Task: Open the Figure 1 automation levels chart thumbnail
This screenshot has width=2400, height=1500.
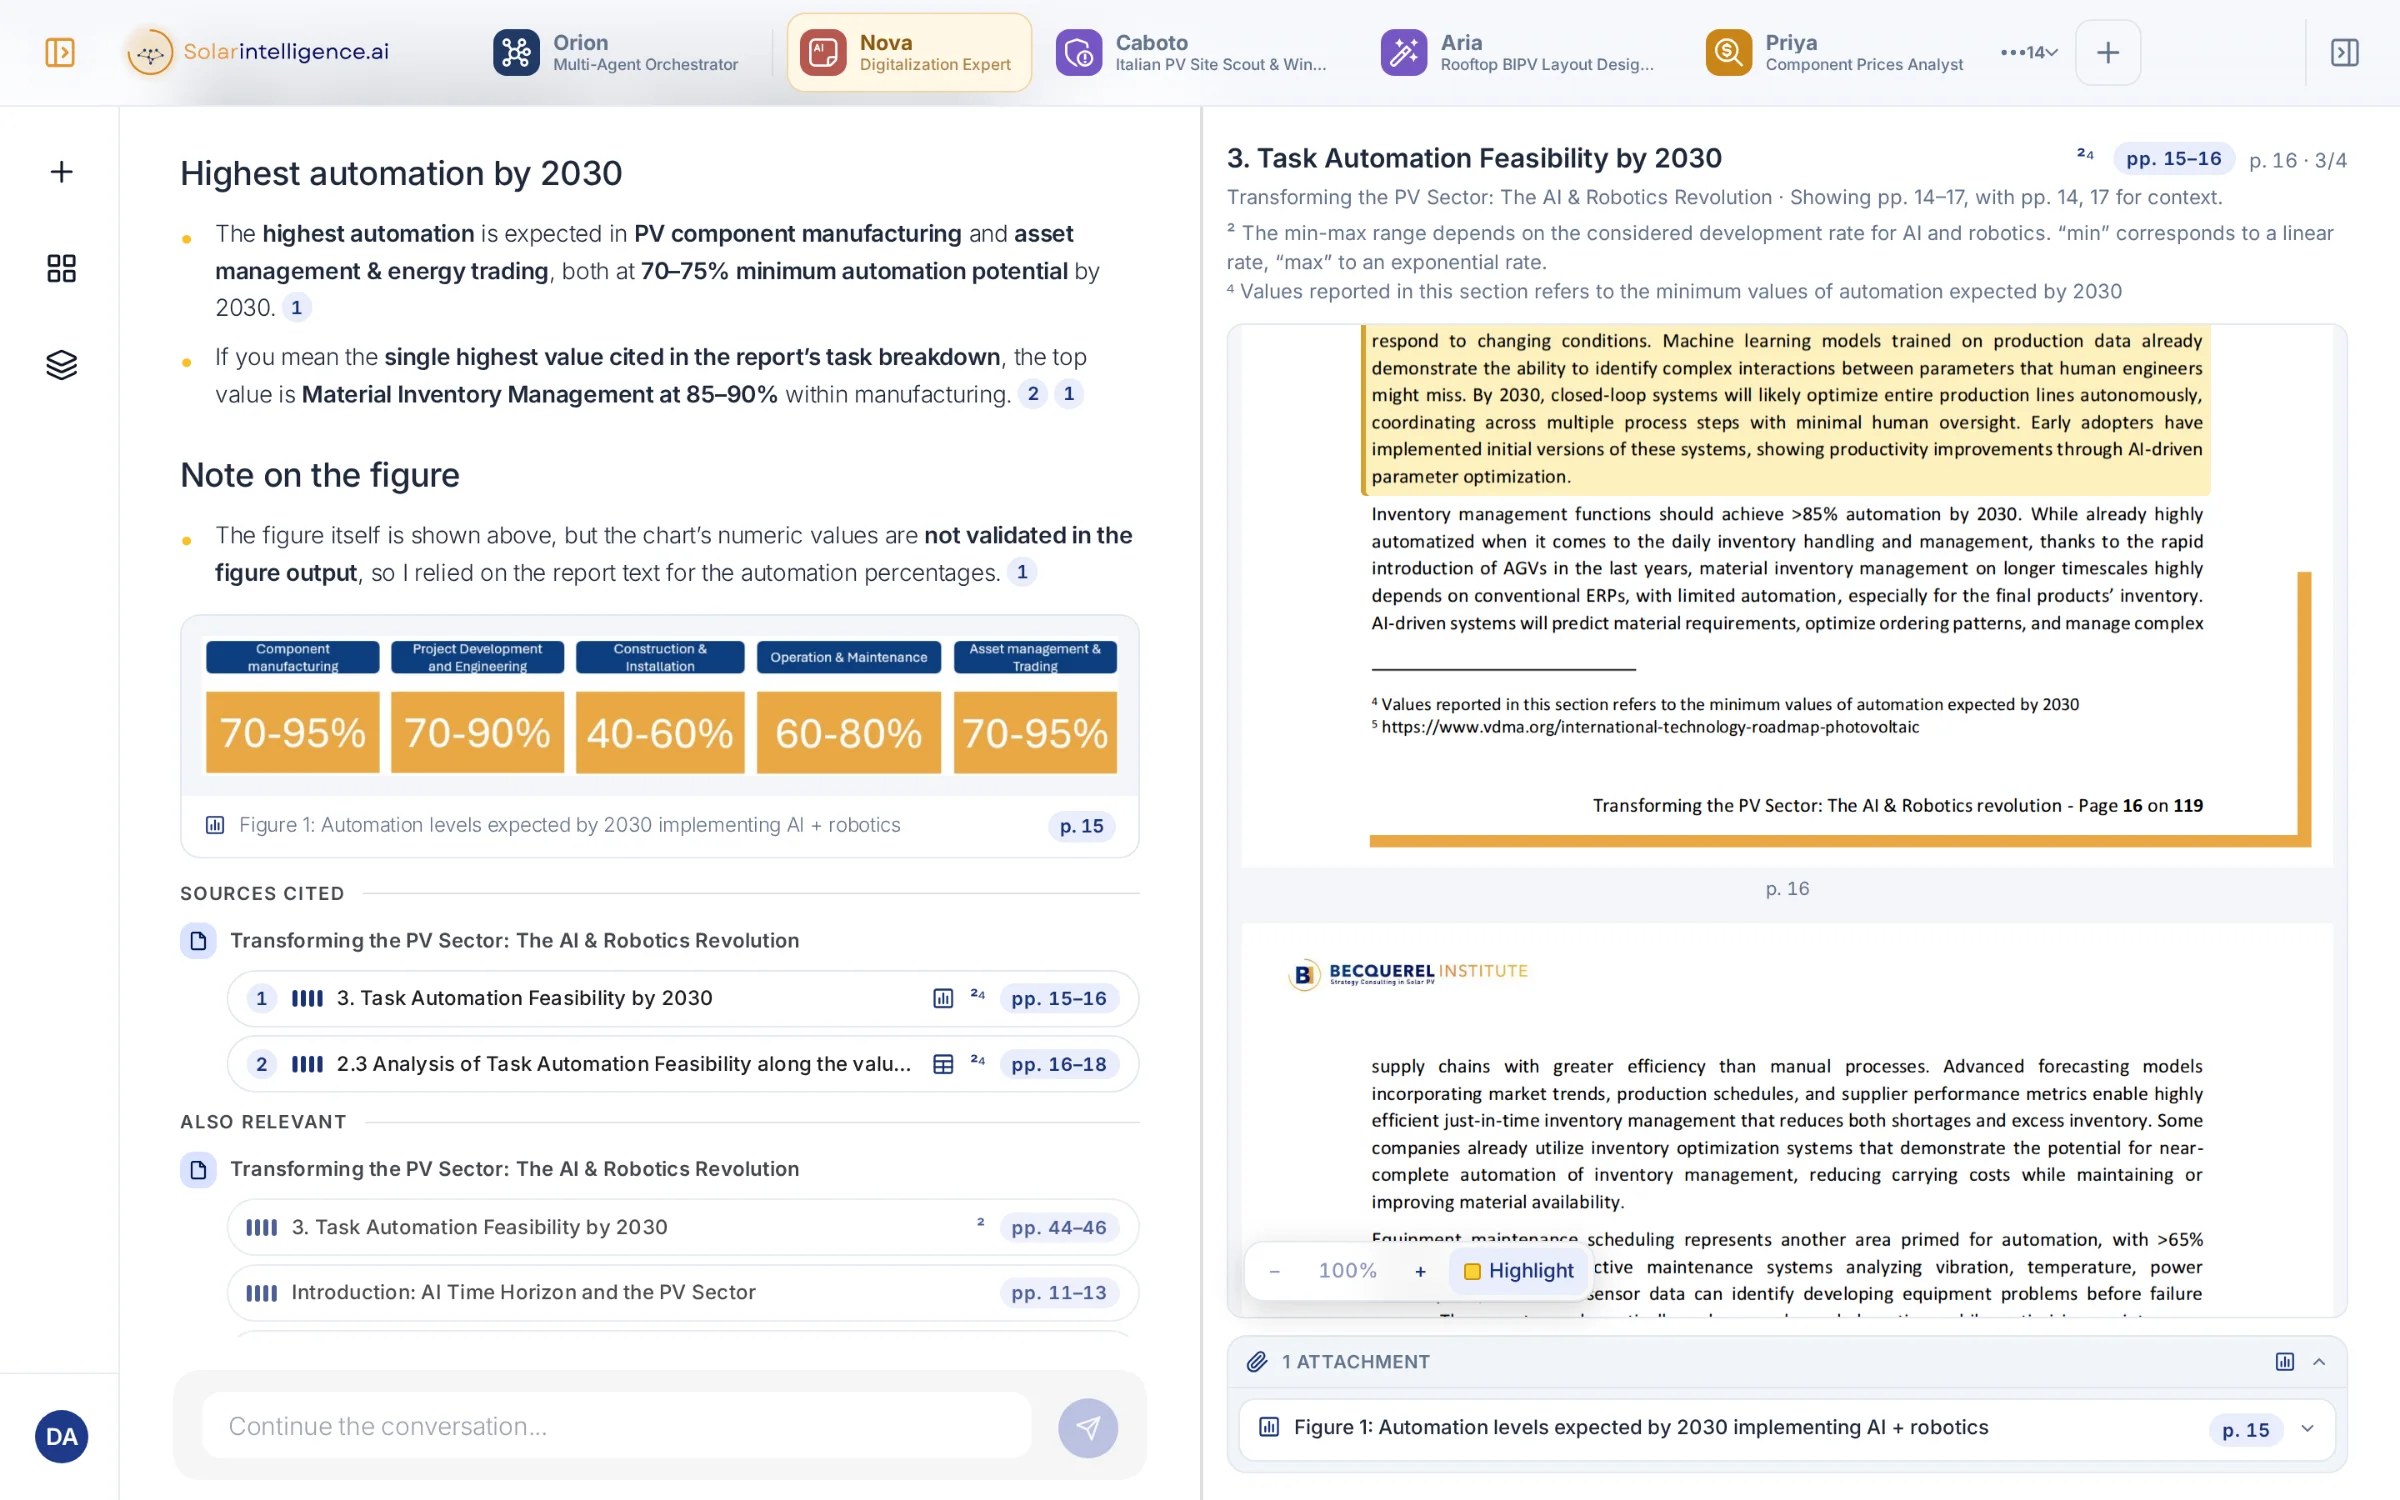Action: coord(660,707)
